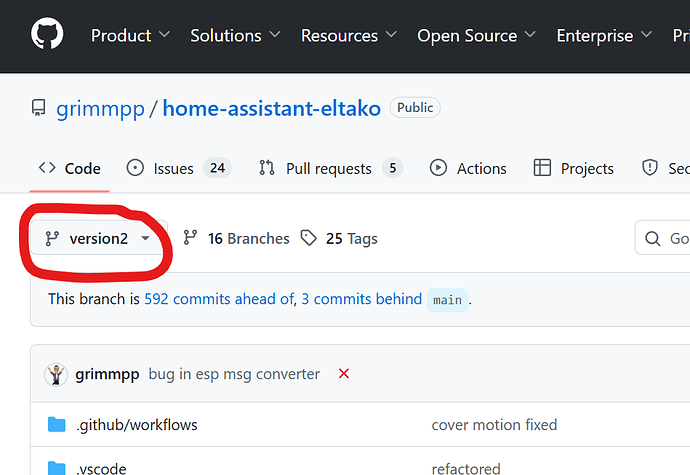Open the home-assistant-eltako repository link

271,108
